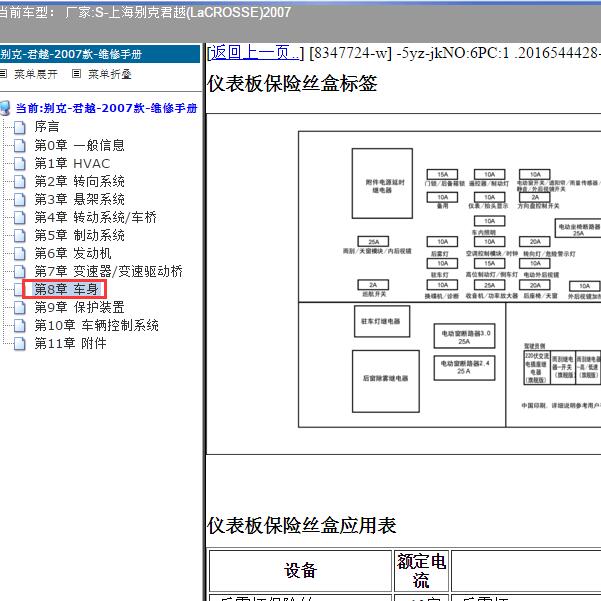Click 菜单折叠 to collapse all menus
Viewport: 601px width, 601px height.
[110, 74]
